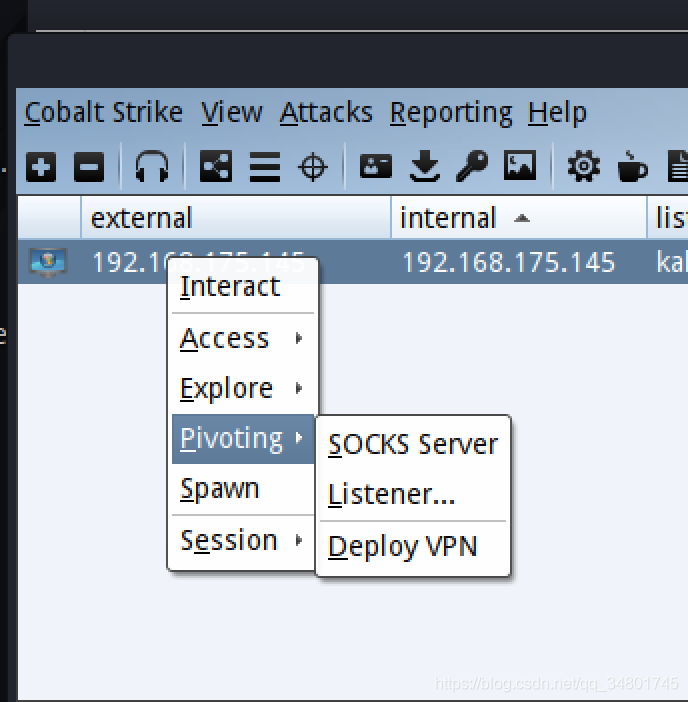
Task: Open the Cobalt Strike menu
Action: click(103, 112)
